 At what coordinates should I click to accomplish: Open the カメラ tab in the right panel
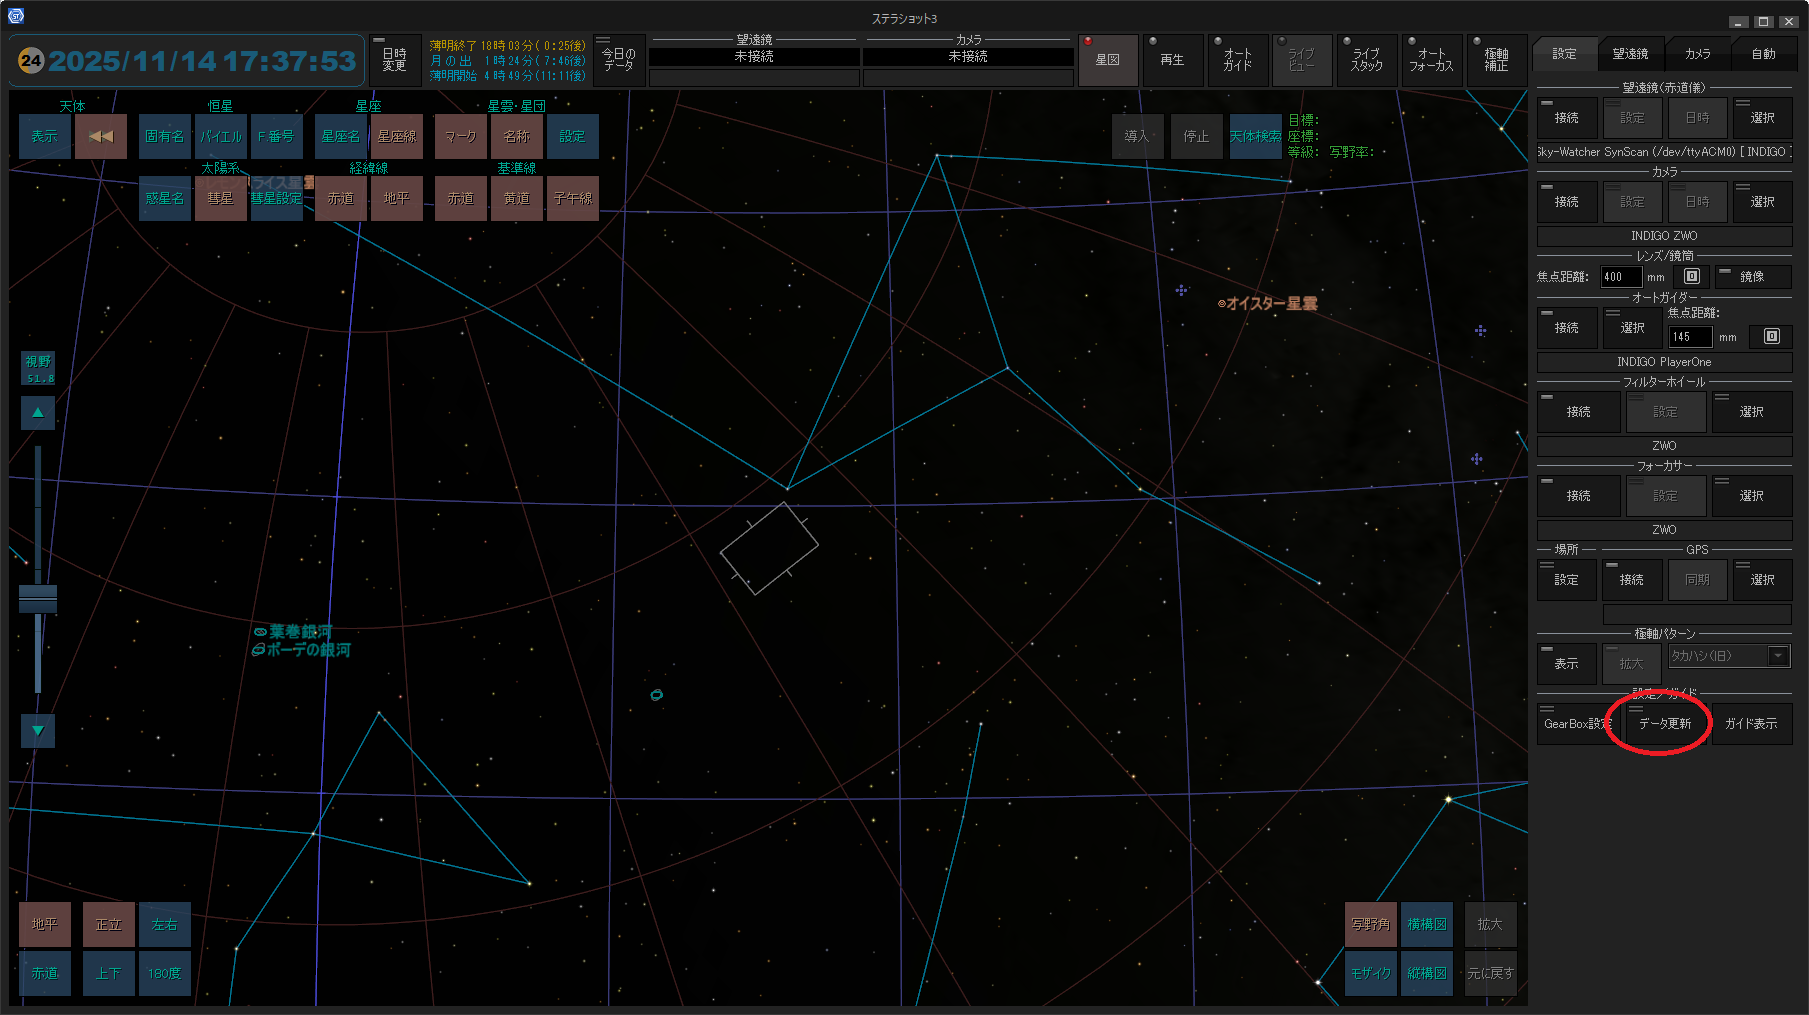point(1697,54)
